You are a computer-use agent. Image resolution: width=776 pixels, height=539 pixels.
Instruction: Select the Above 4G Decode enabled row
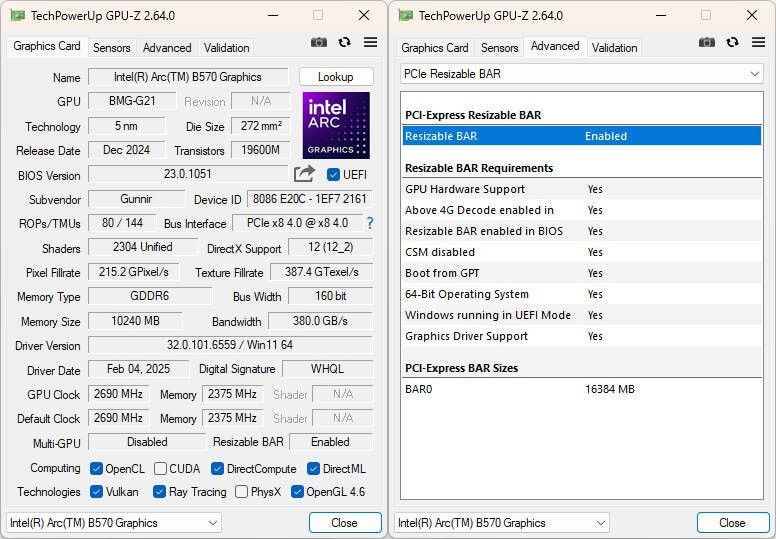[x=582, y=210]
